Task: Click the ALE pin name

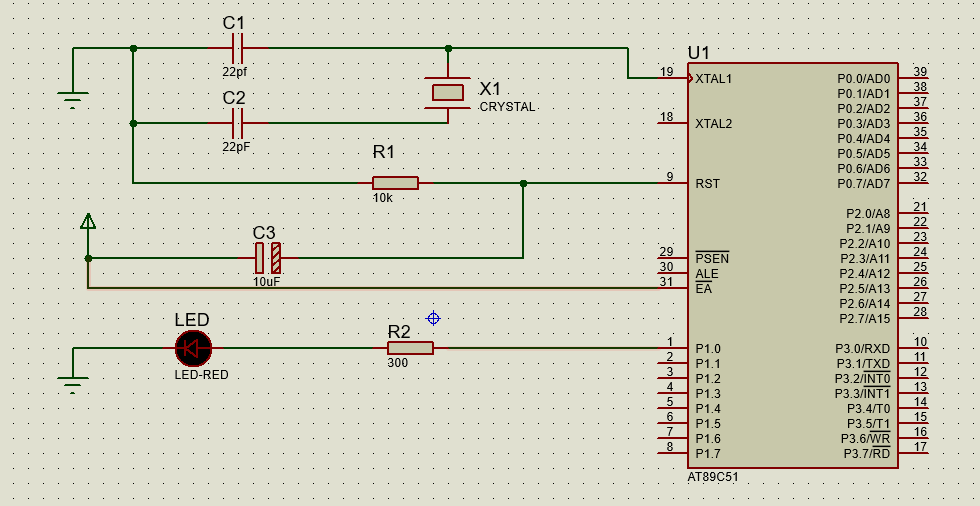Action: tap(707, 274)
